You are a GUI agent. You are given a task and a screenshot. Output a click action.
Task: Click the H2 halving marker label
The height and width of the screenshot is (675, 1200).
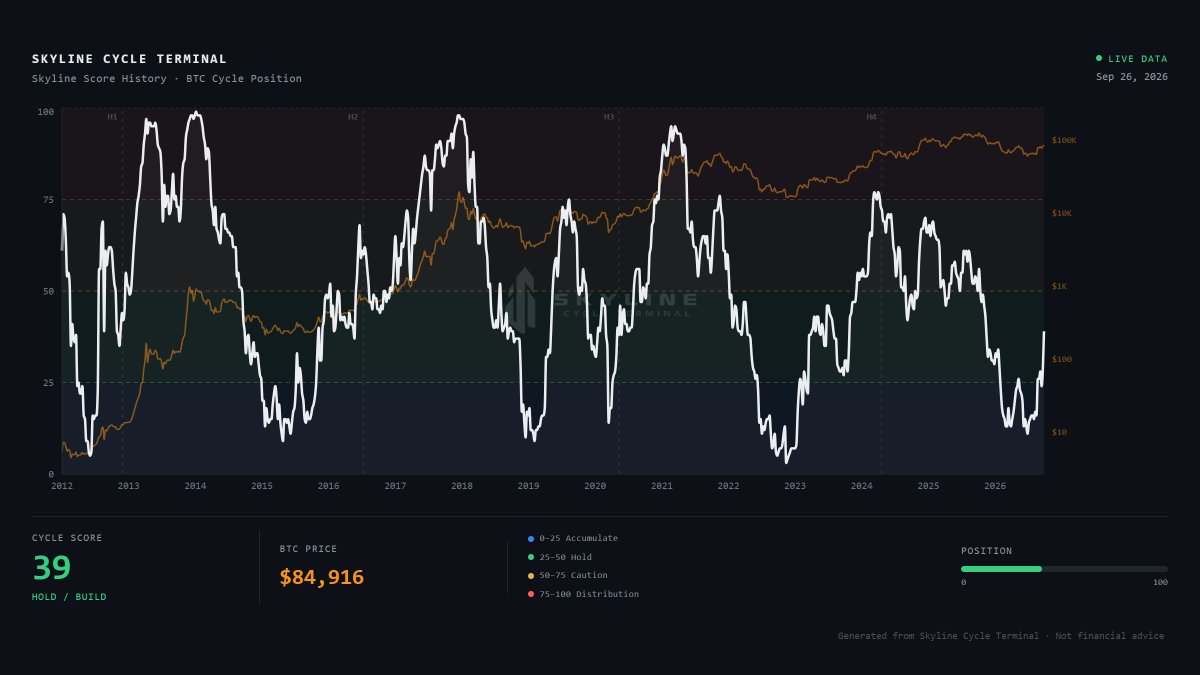353,117
